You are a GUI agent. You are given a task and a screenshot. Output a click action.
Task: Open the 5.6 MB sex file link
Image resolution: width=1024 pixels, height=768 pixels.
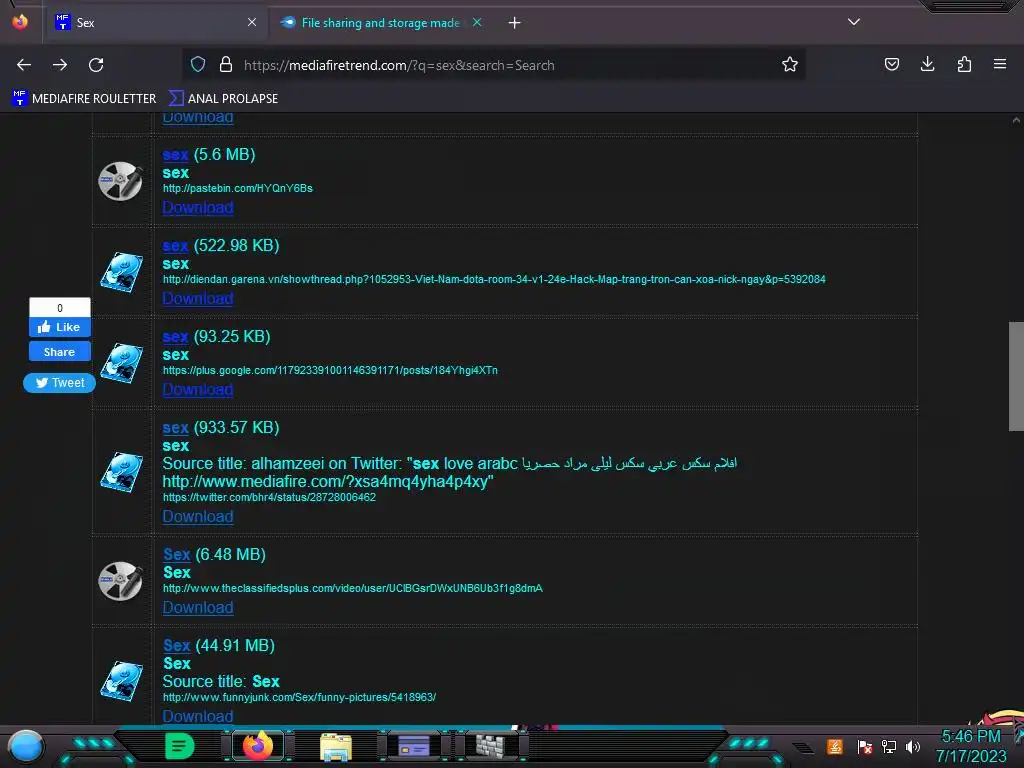click(175, 155)
